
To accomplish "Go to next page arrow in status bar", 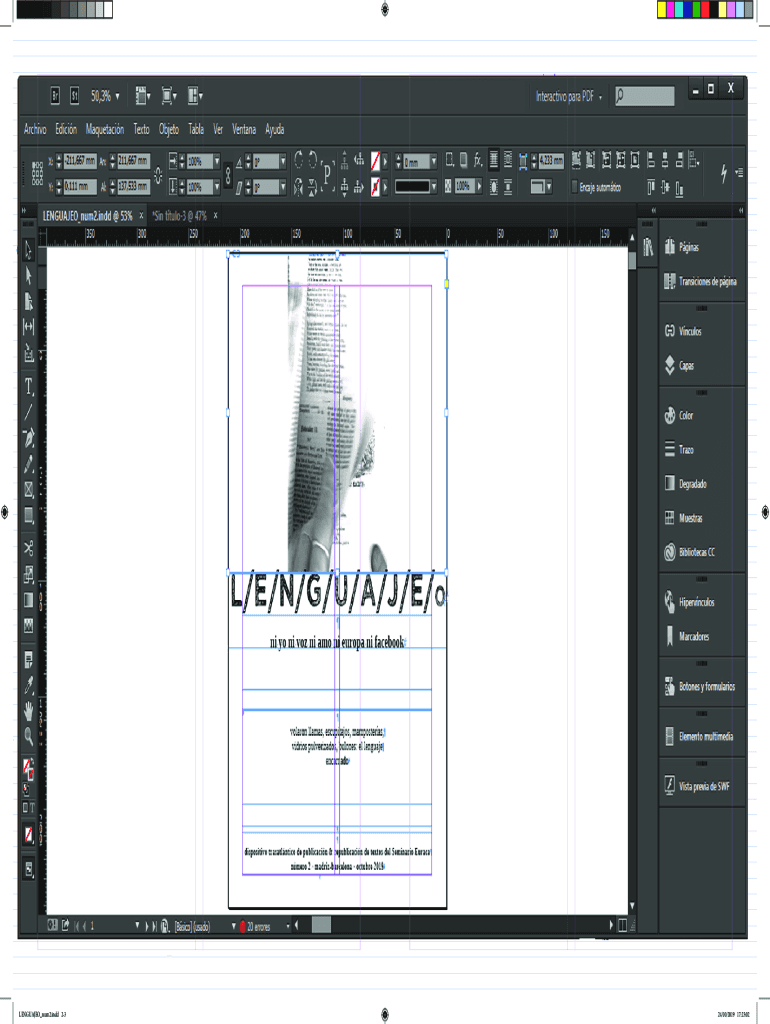I will click(146, 926).
